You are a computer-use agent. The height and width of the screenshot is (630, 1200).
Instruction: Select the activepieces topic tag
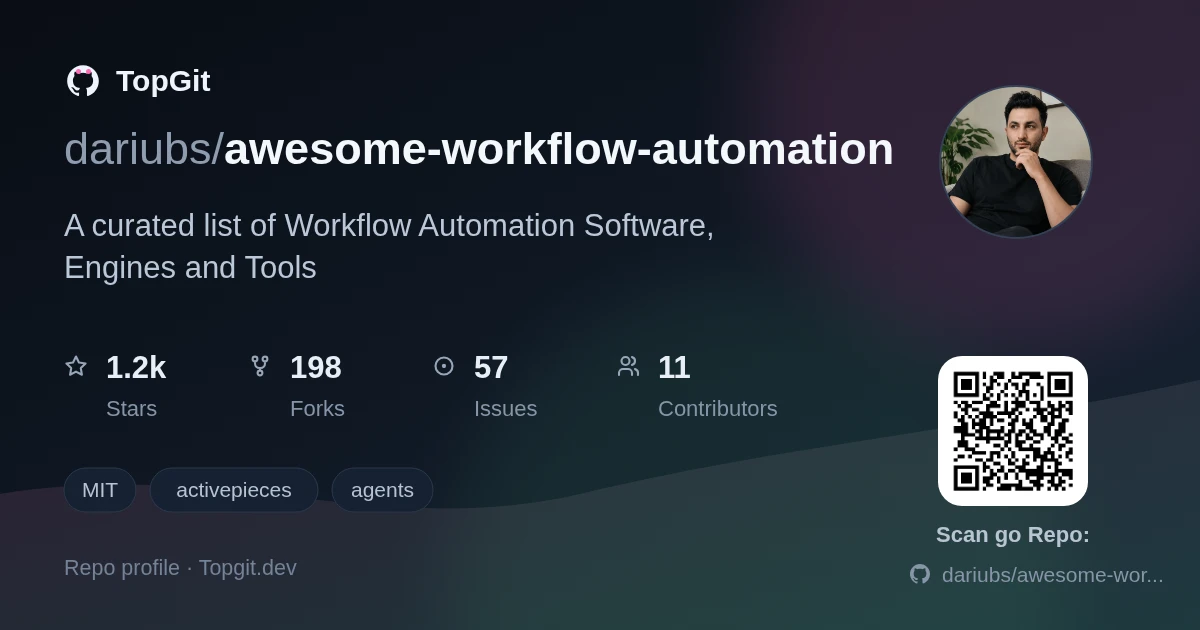(x=234, y=490)
